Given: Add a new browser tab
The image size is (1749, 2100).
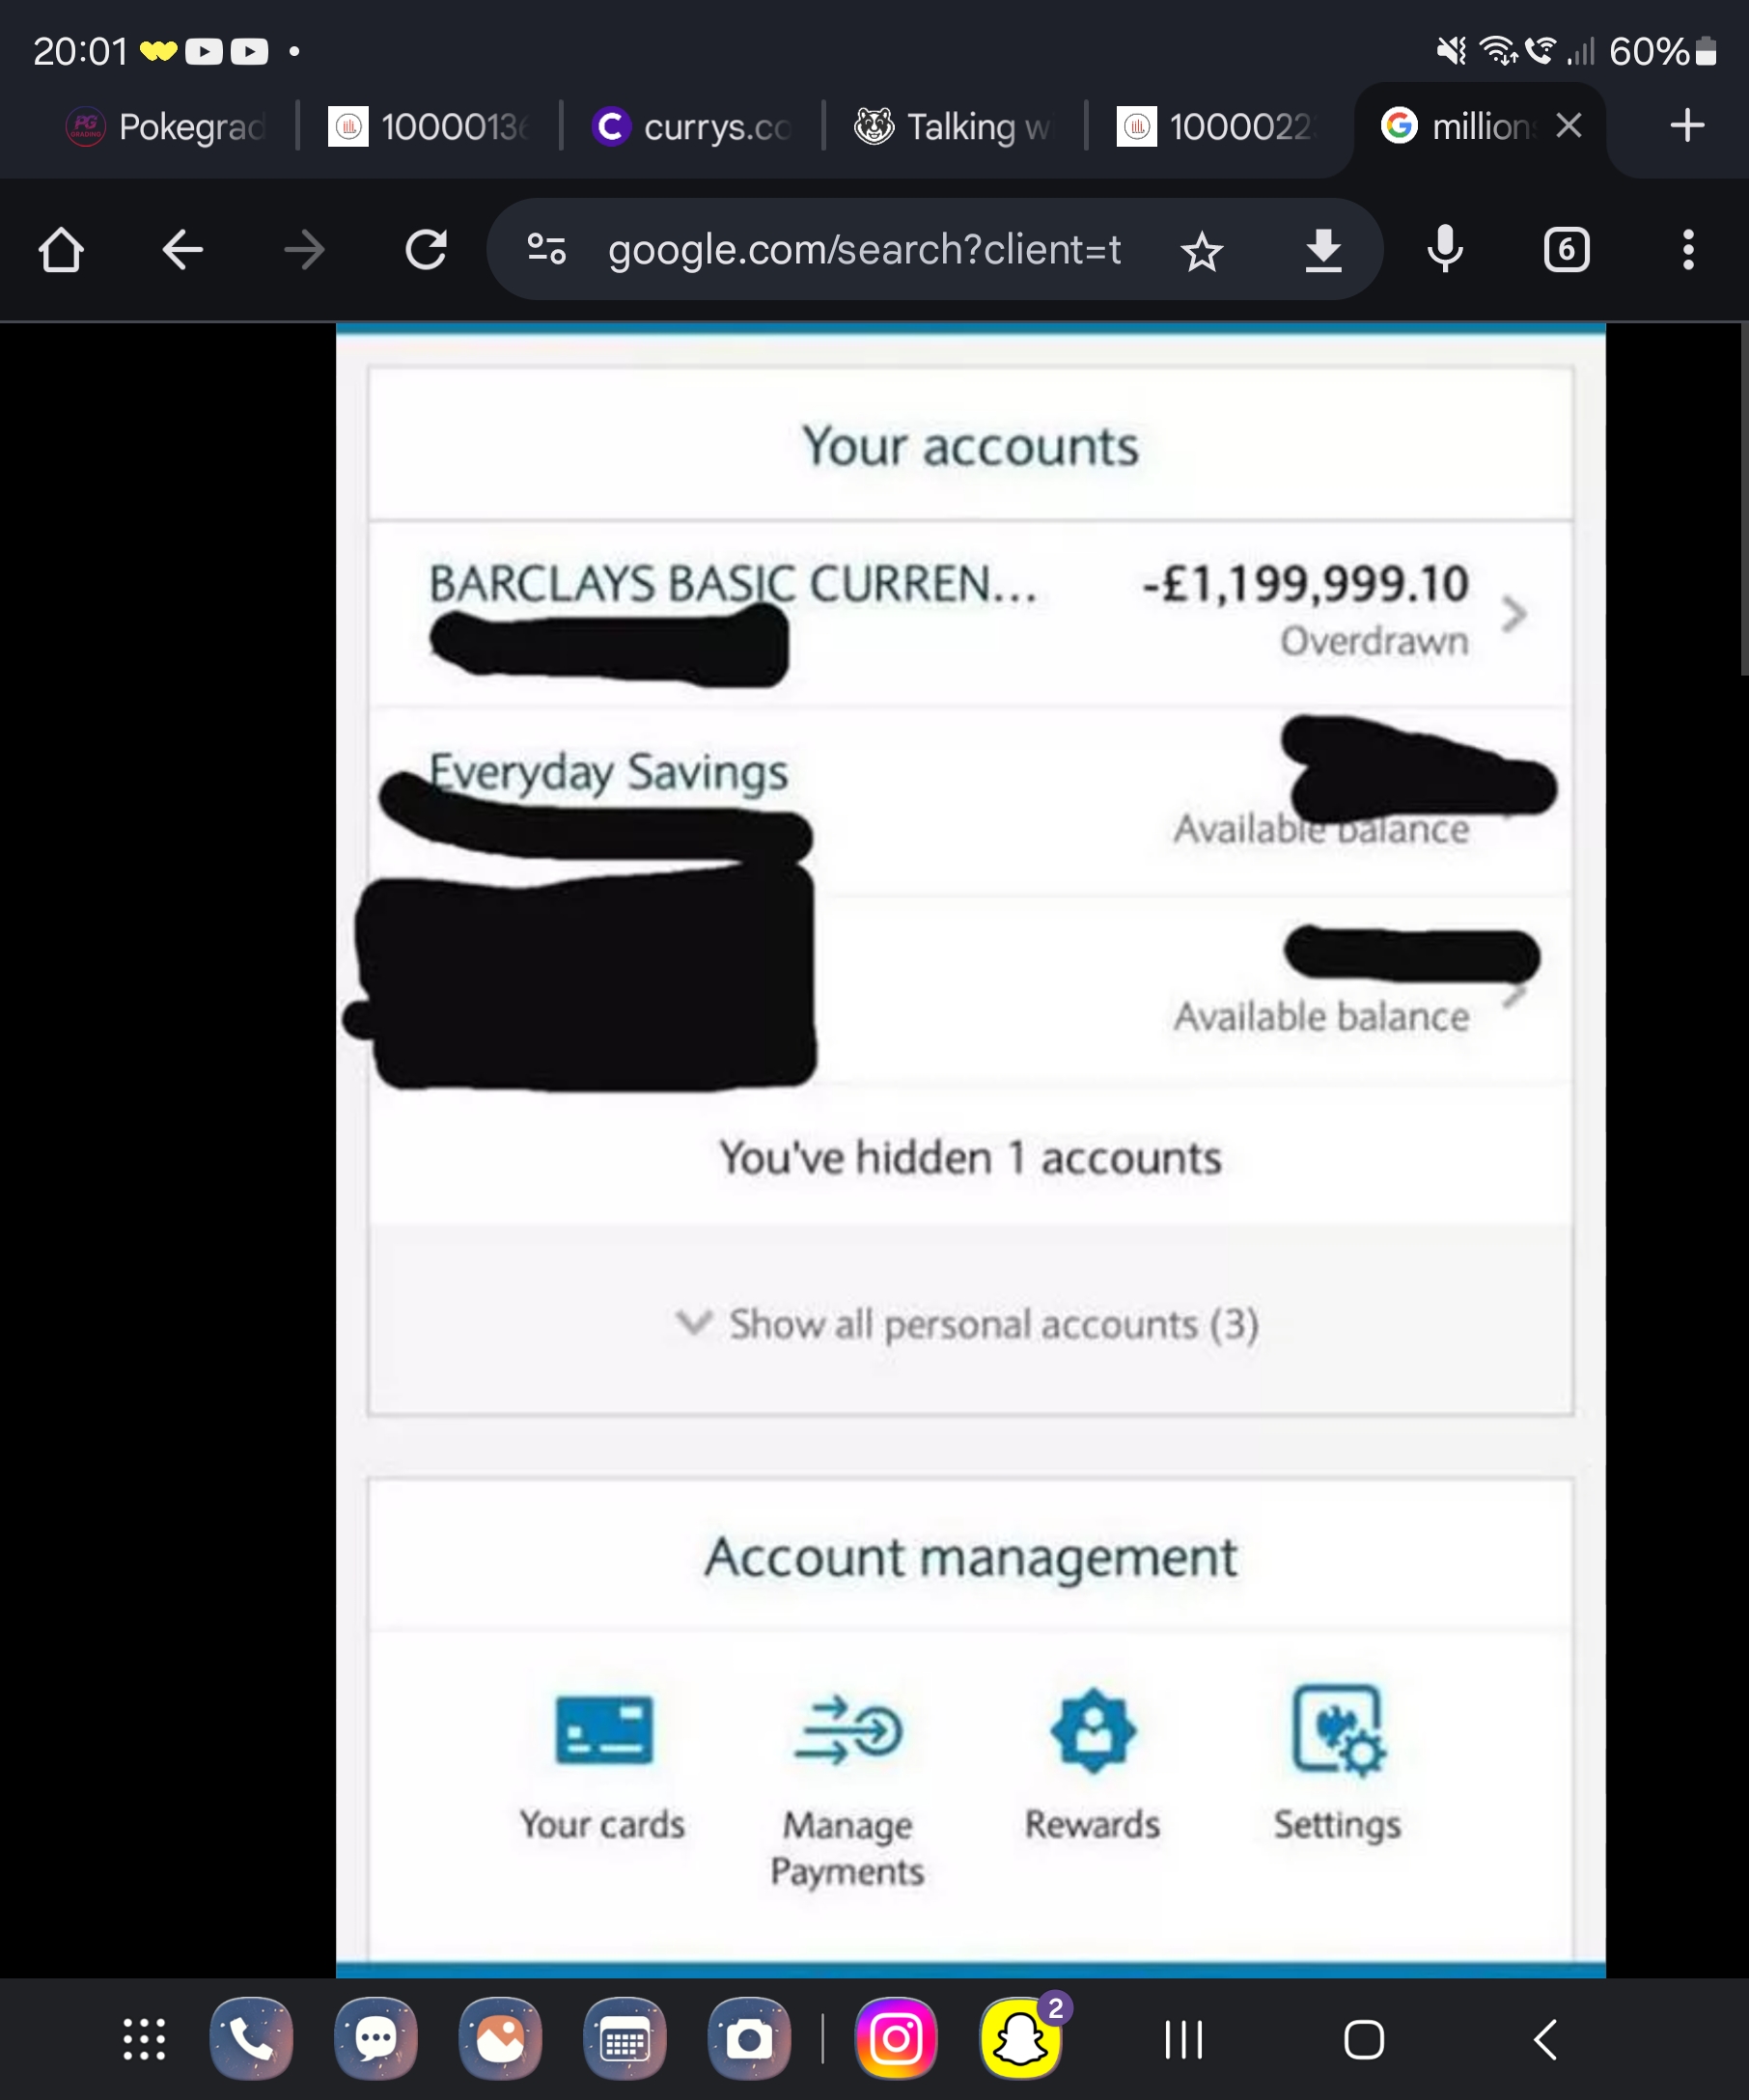Looking at the screenshot, I should click(x=1687, y=126).
